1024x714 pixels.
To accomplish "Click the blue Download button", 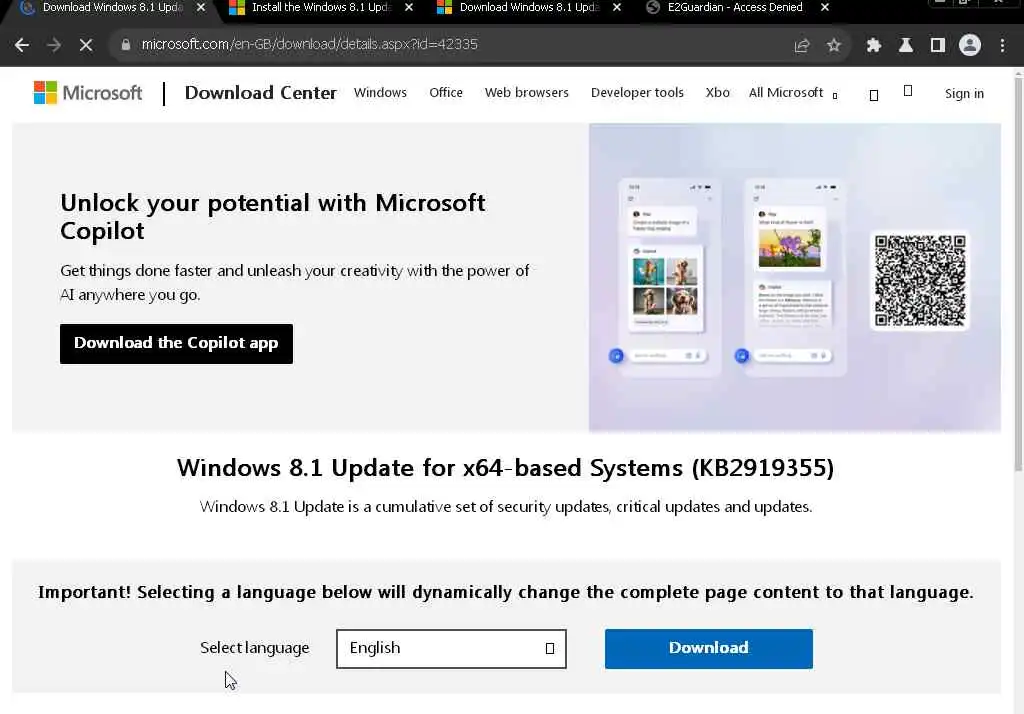I will (x=709, y=649).
